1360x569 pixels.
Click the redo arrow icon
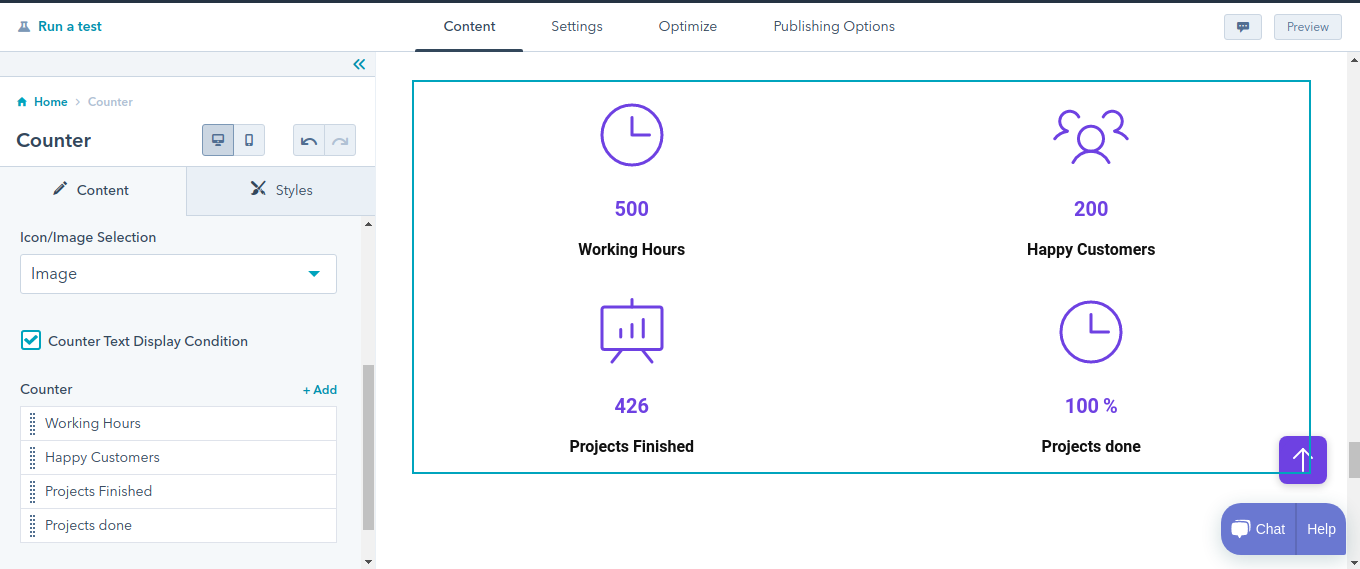pos(340,141)
